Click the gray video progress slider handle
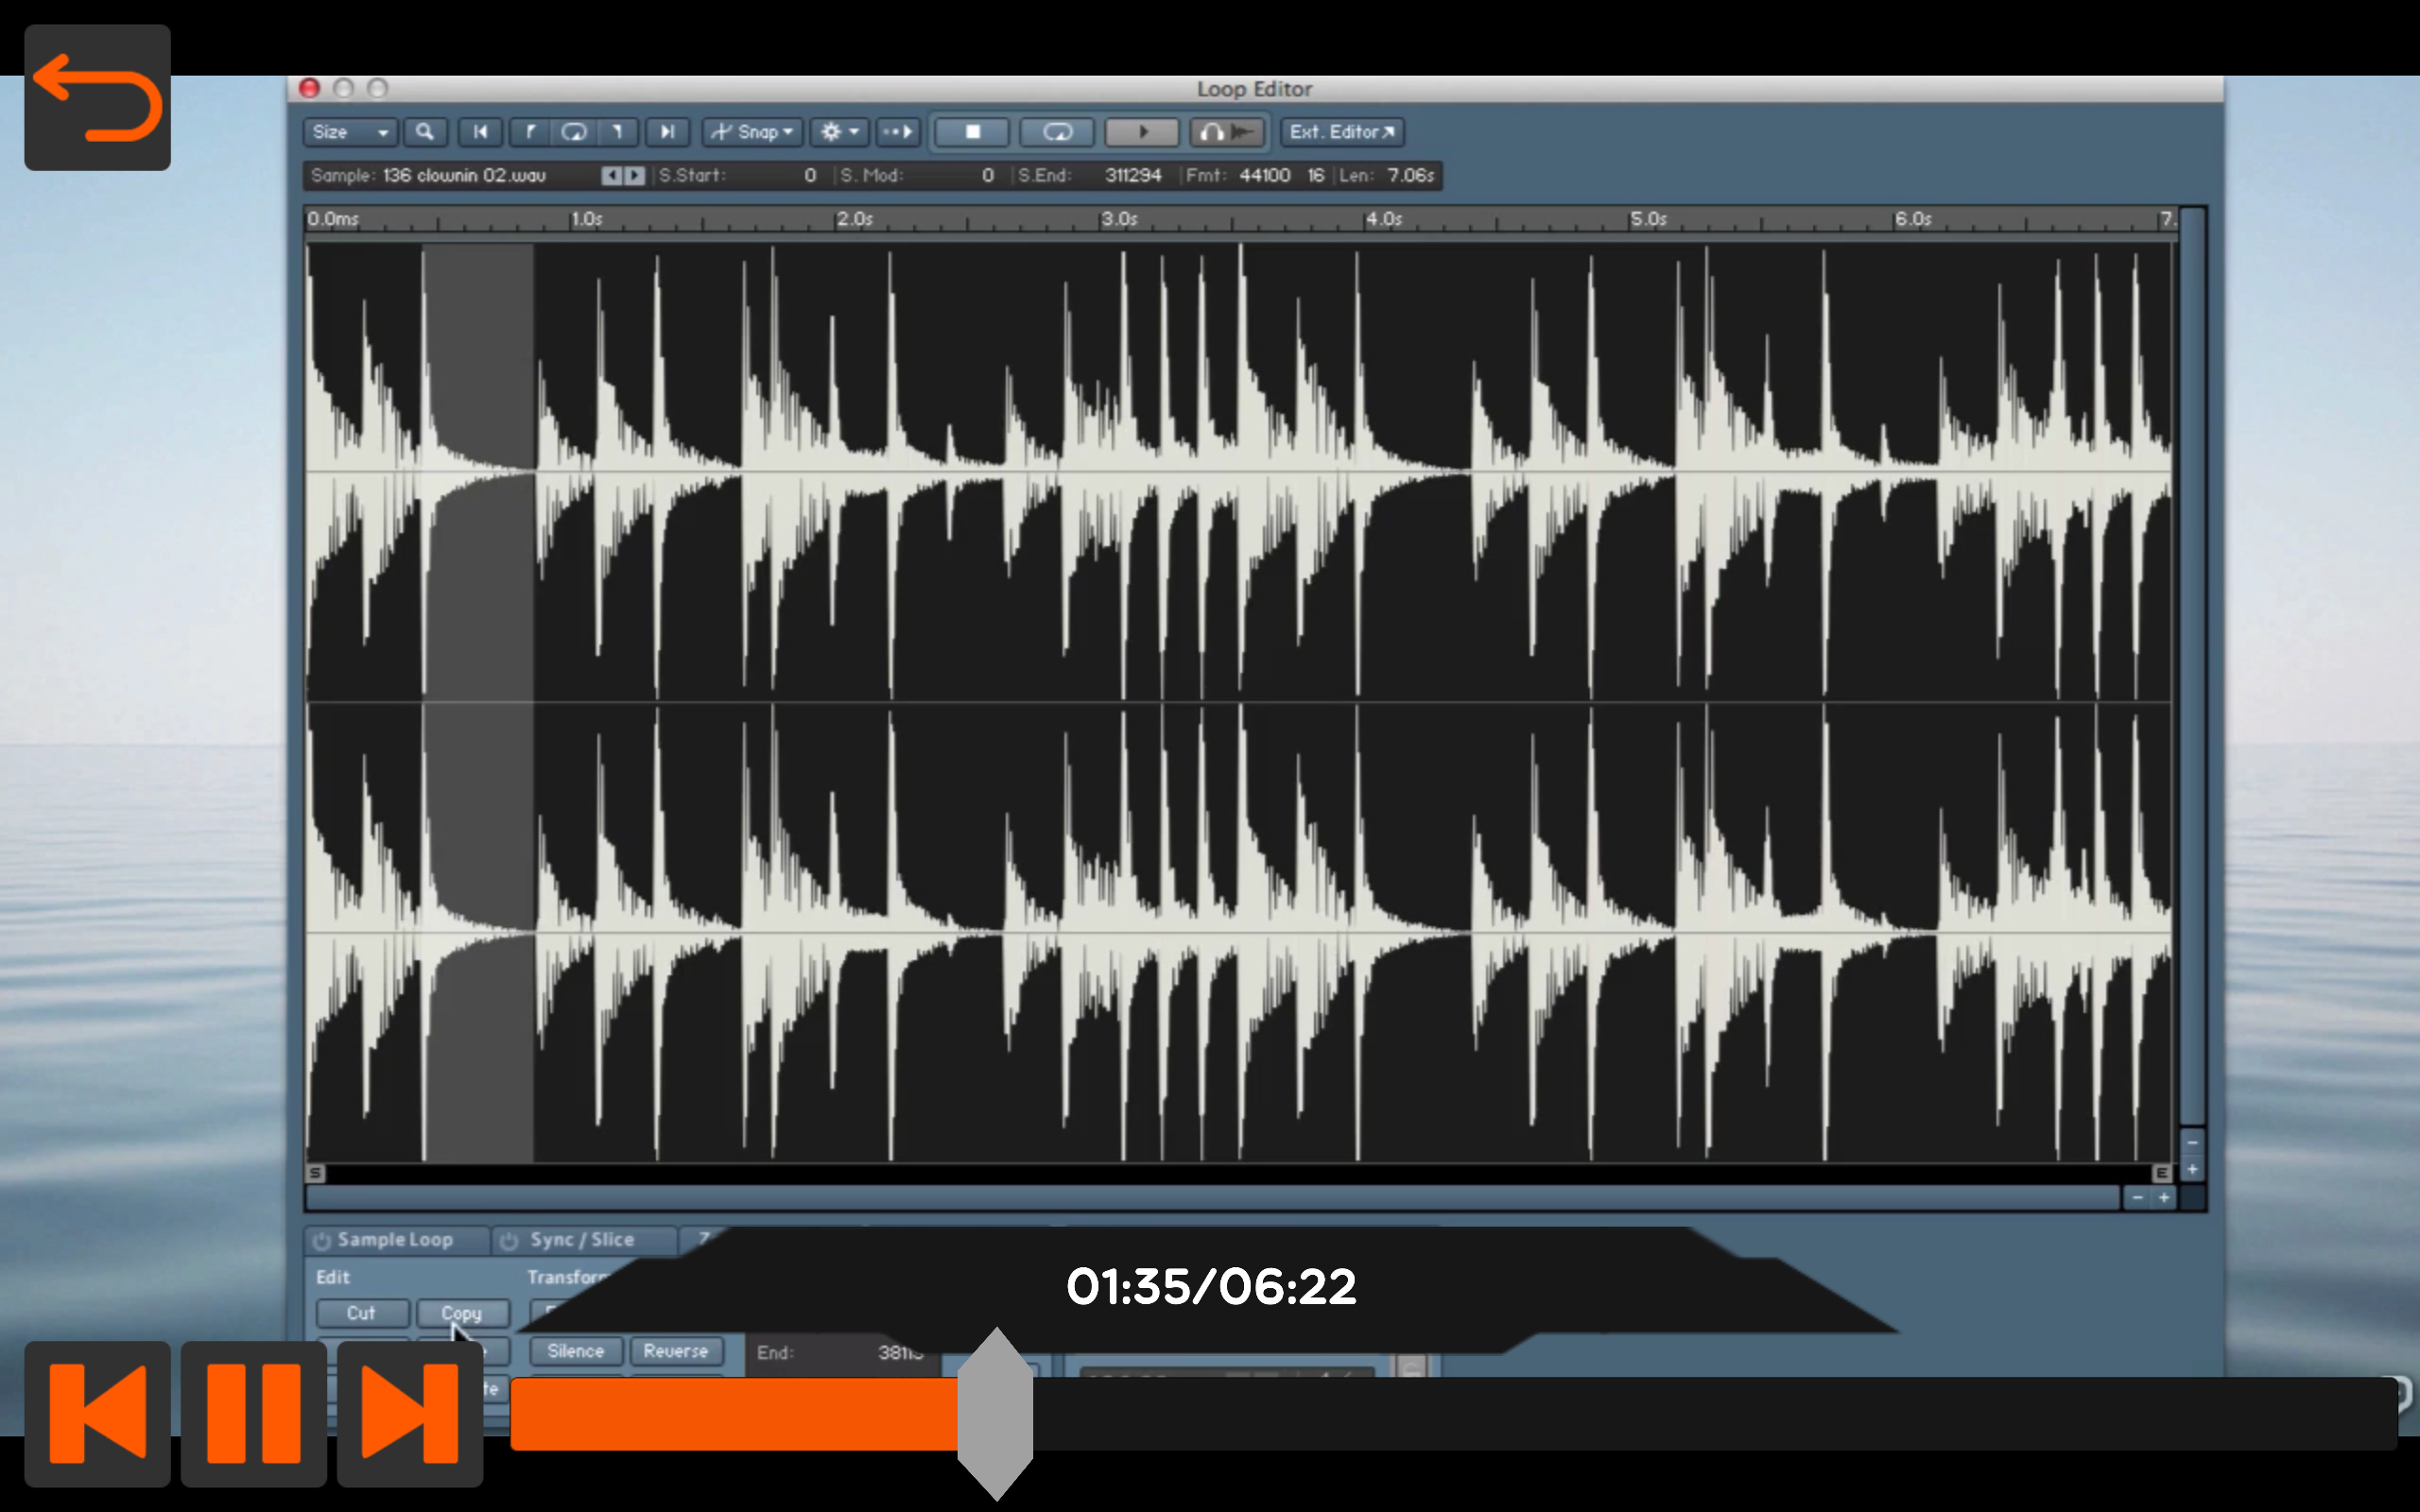This screenshot has height=1512, width=2420. [x=995, y=1413]
